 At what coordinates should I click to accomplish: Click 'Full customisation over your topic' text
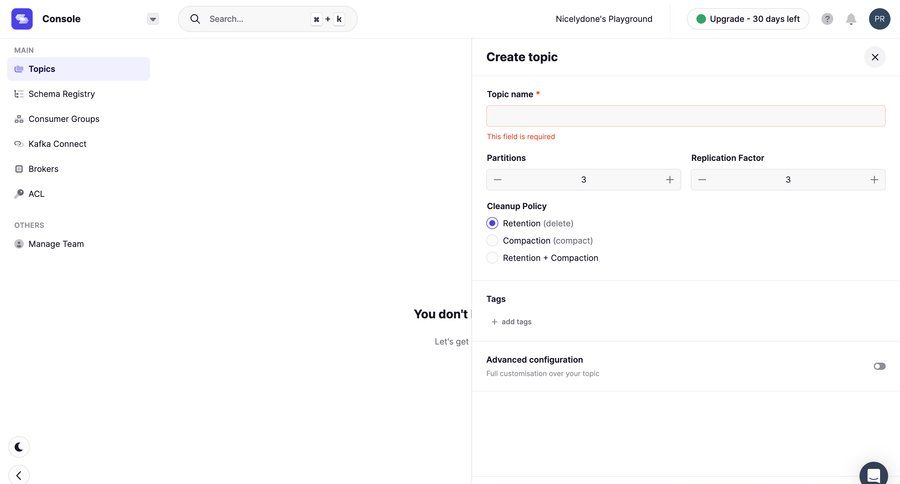click(542, 374)
